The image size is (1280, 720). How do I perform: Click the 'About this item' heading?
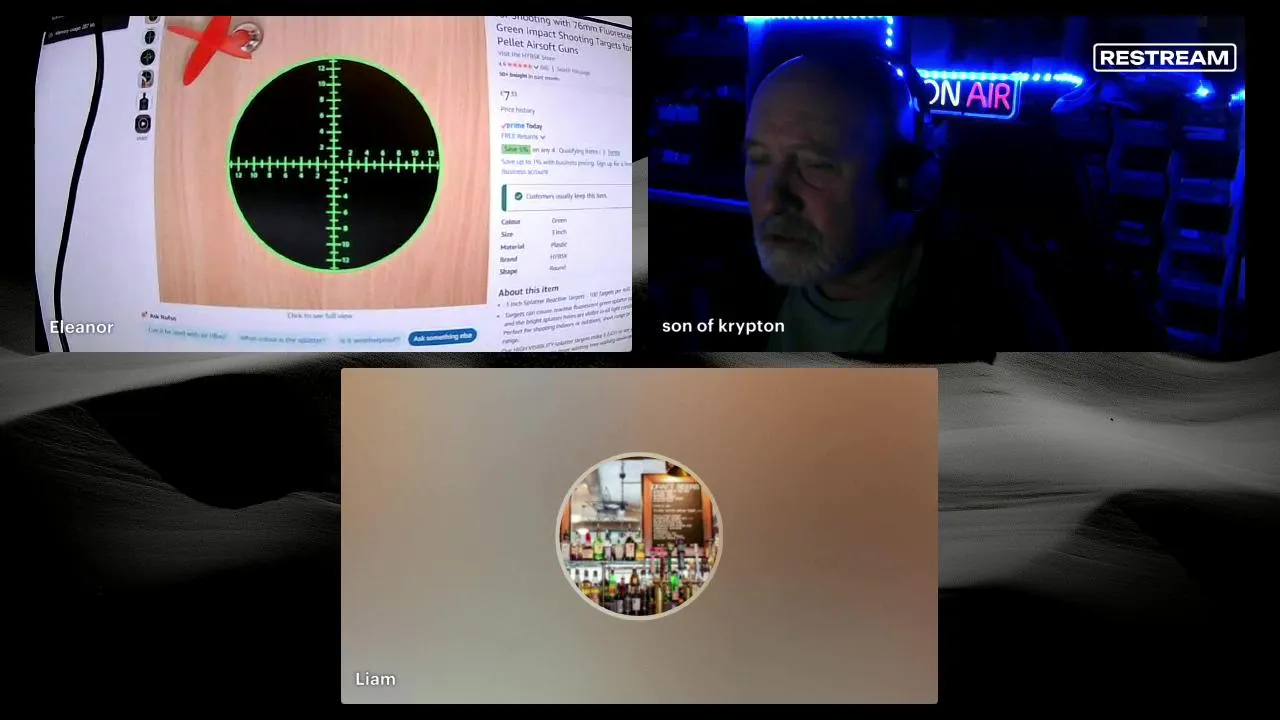click(529, 291)
